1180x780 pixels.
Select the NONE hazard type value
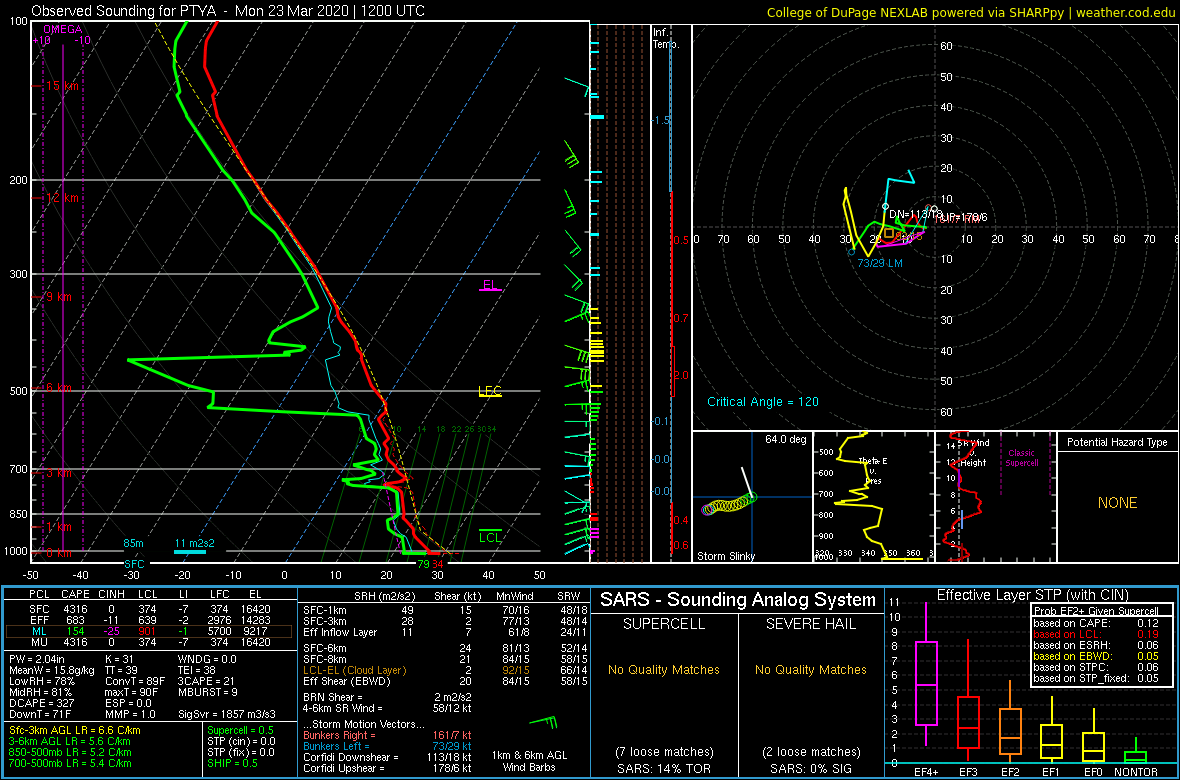click(1117, 503)
